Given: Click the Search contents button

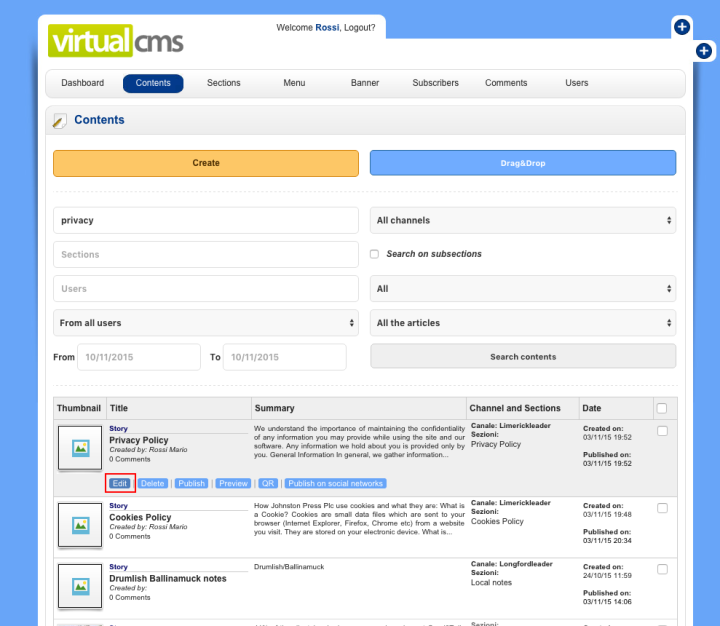Looking at the screenshot, I should [523, 357].
